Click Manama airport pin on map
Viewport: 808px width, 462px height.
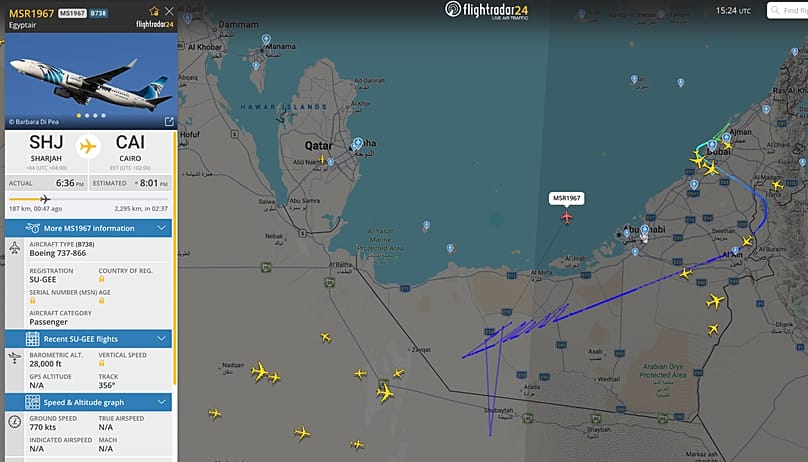(x=266, y=40)
